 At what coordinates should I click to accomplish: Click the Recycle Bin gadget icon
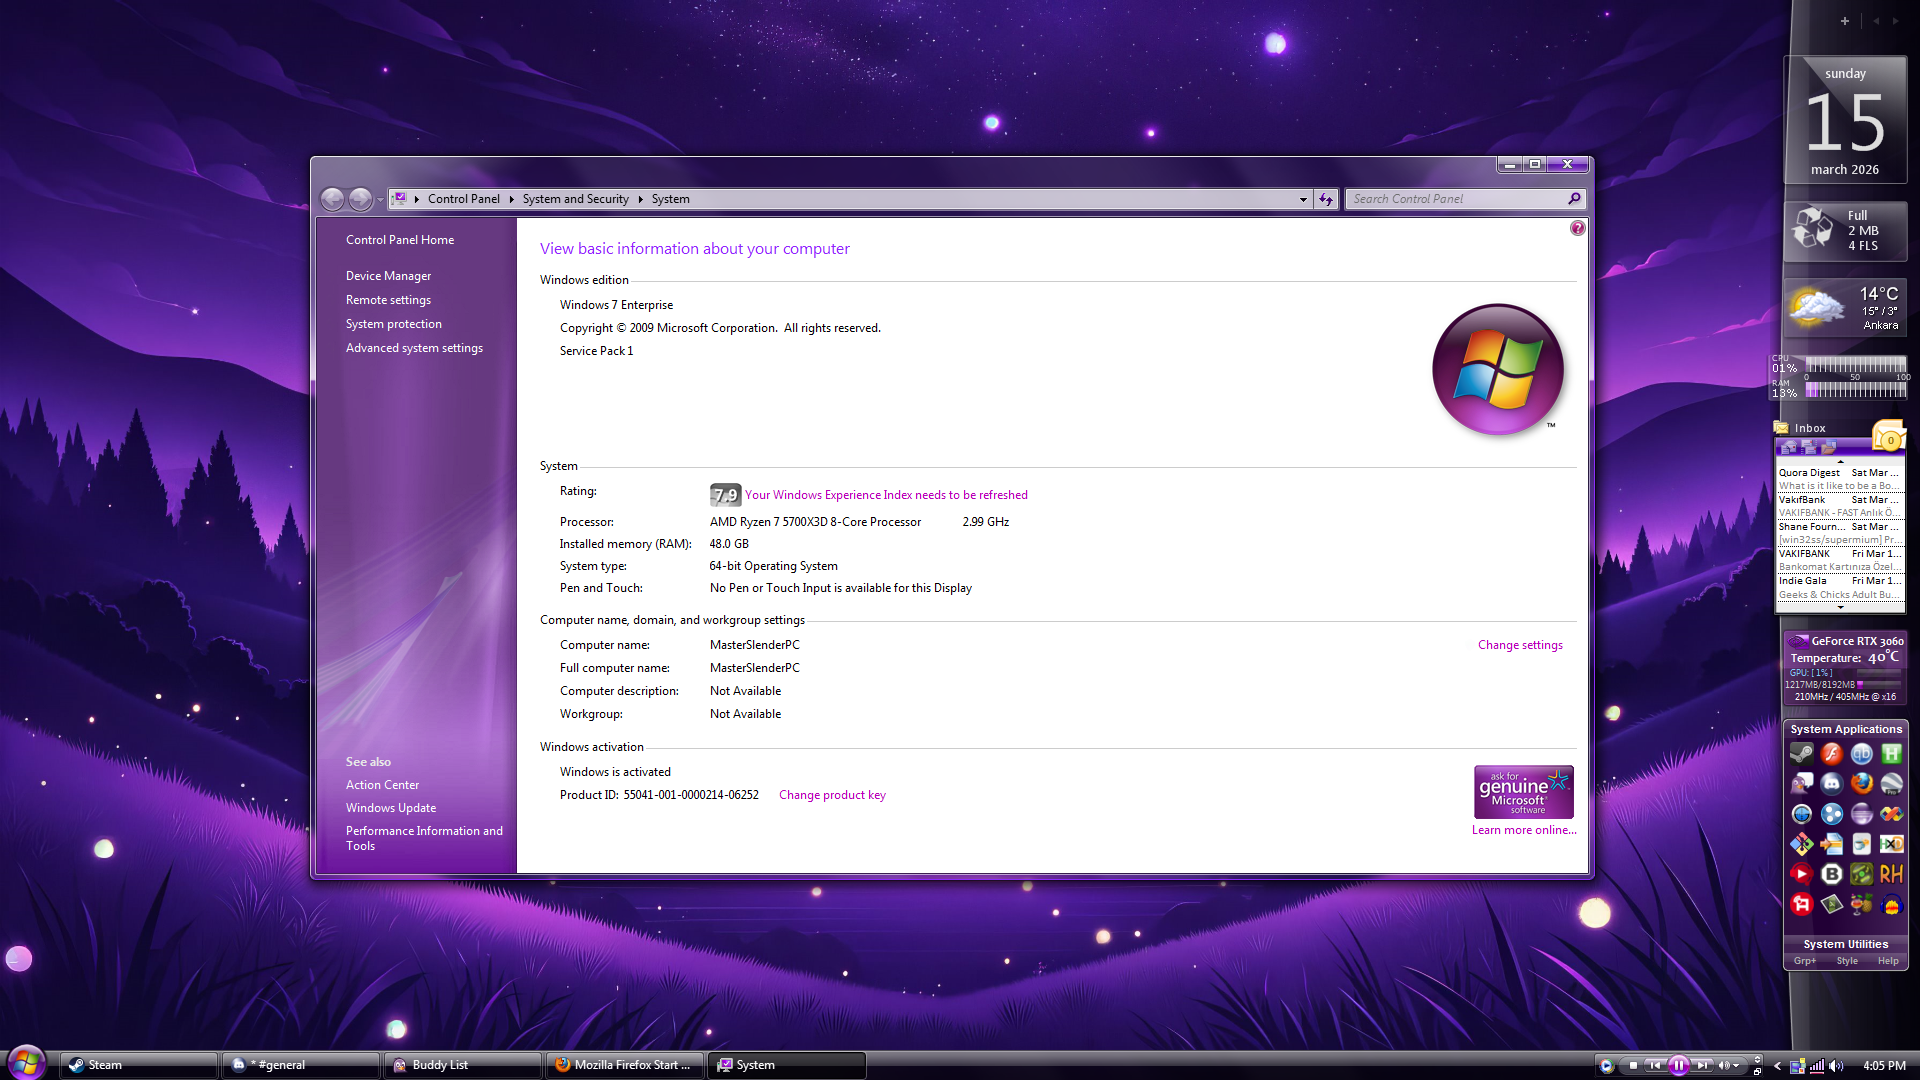pyautogui.click(x=1813, y=229)
